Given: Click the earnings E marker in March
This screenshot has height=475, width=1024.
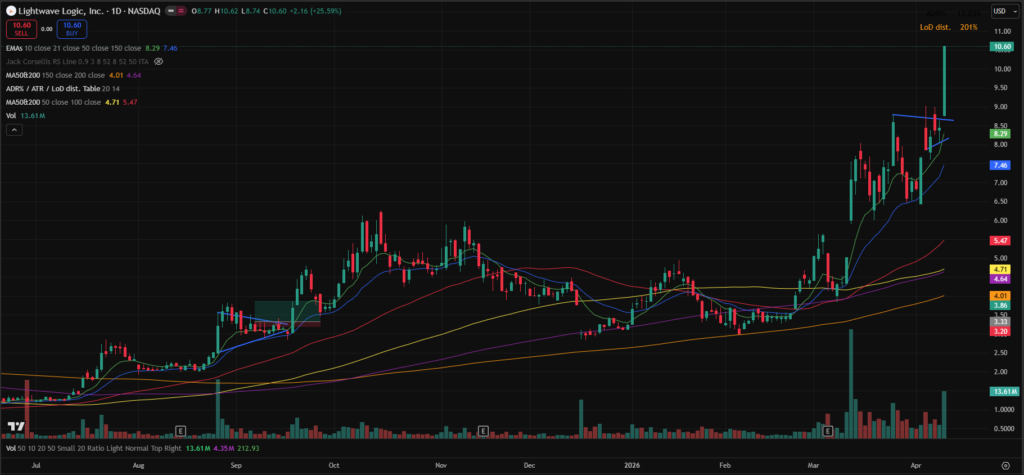Looking at the screenshot, I should coord(828,430).
